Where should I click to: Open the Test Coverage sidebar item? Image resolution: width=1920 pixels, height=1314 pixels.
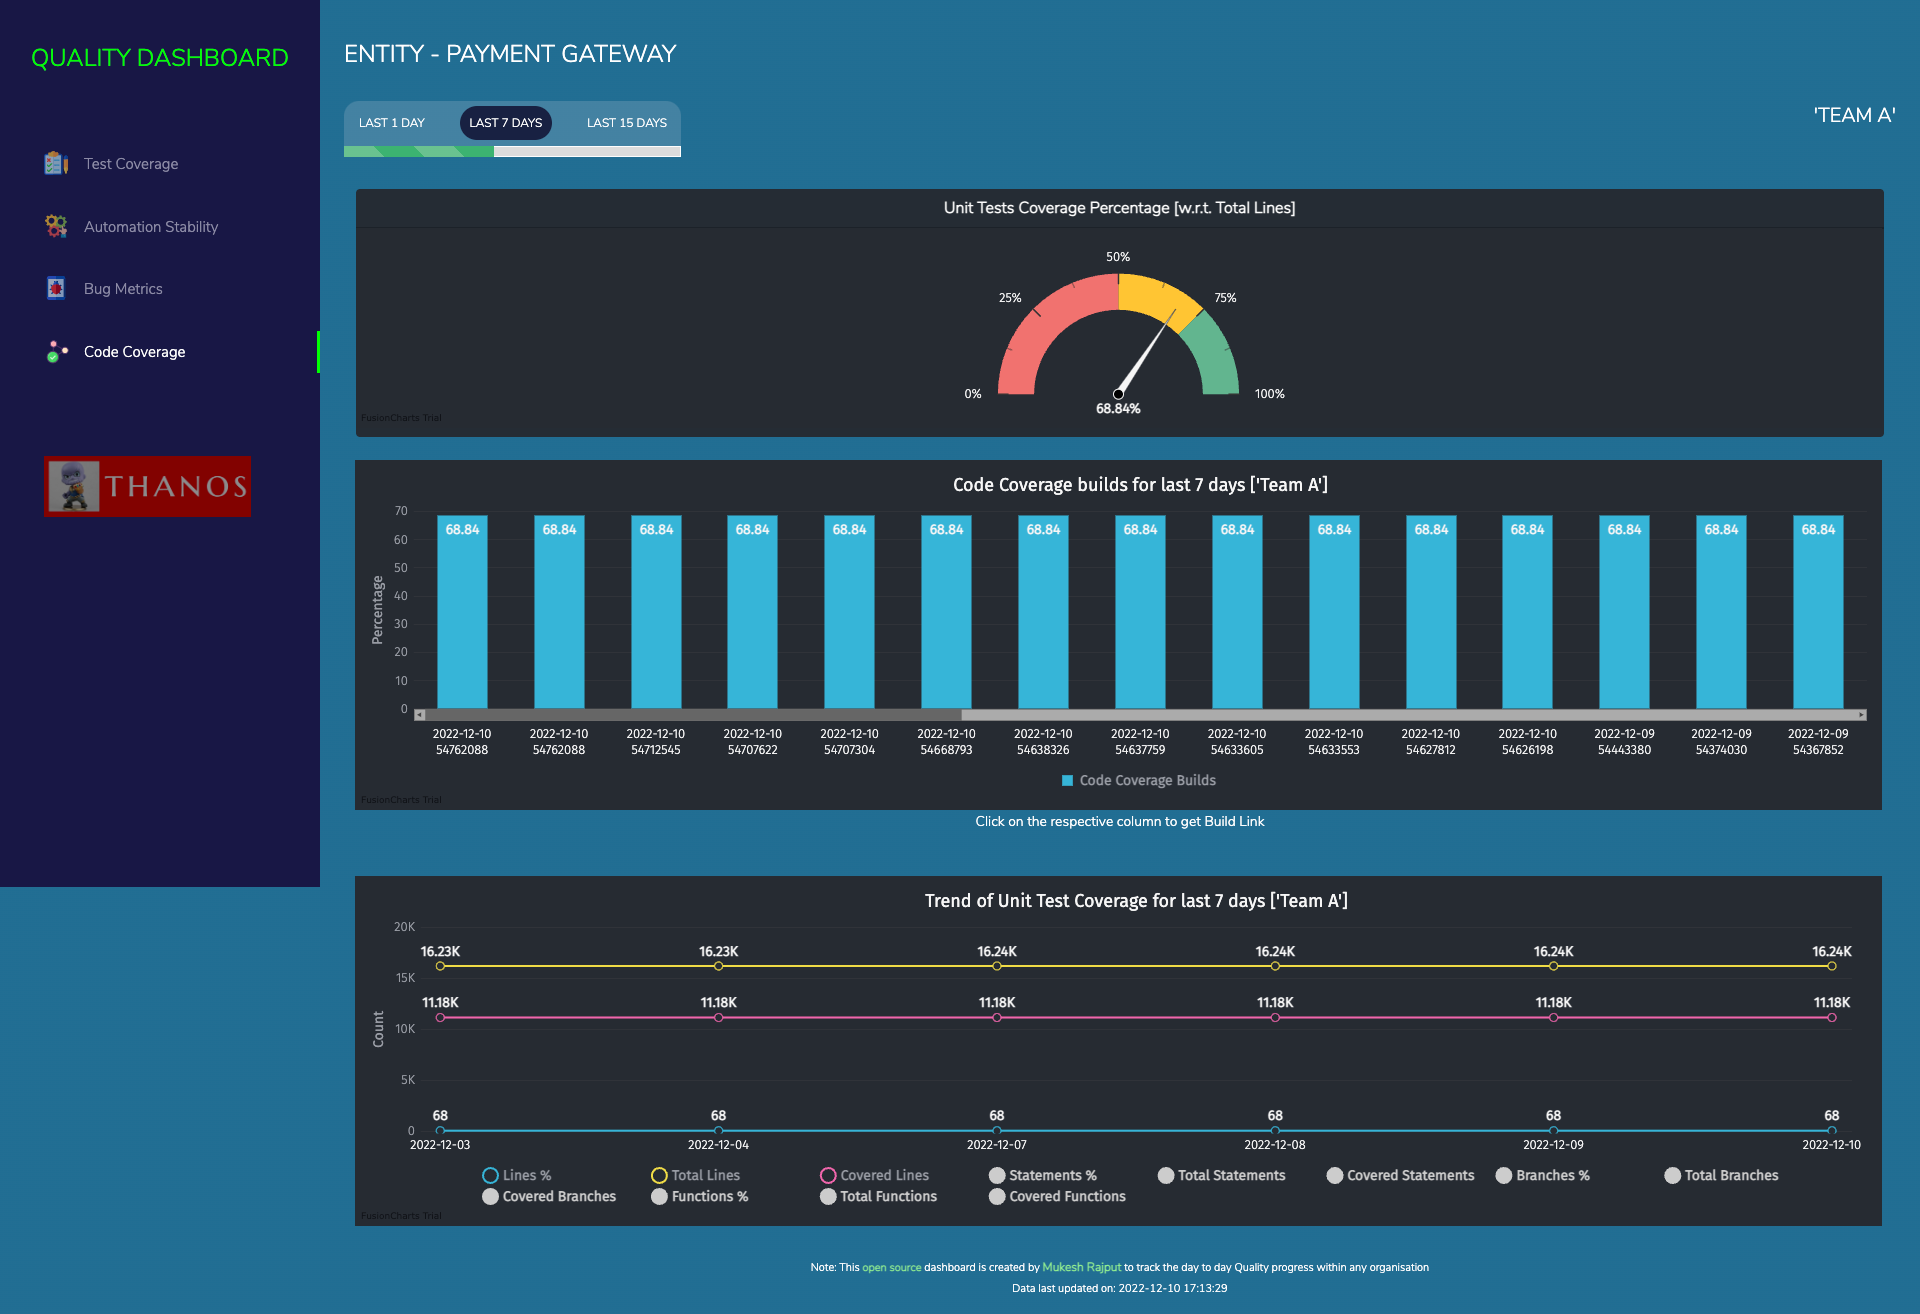[160, 164]
